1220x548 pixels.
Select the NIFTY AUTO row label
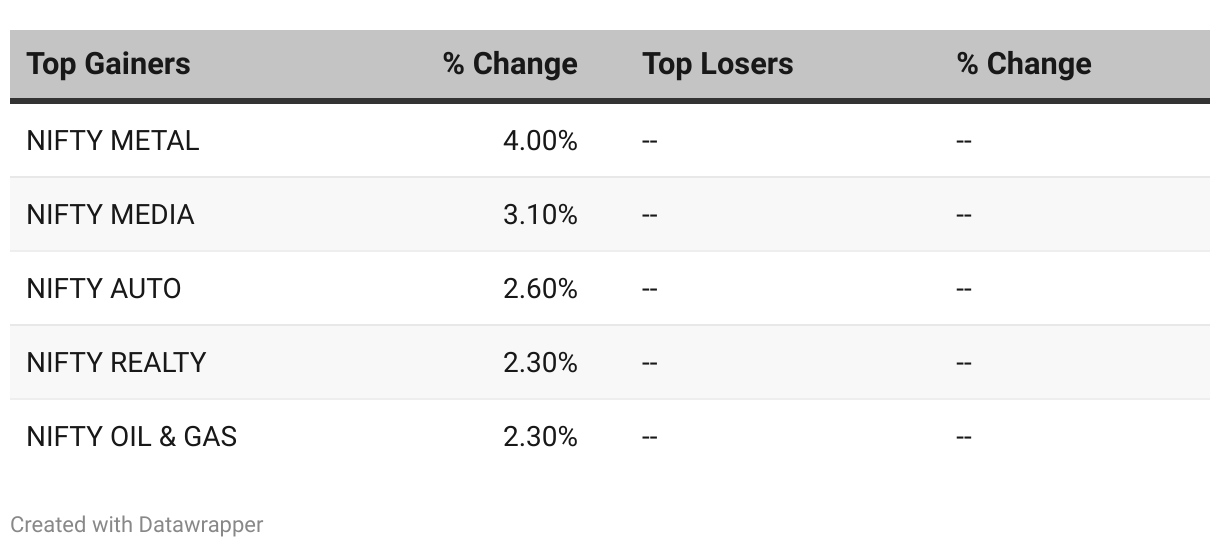[104, 289]
